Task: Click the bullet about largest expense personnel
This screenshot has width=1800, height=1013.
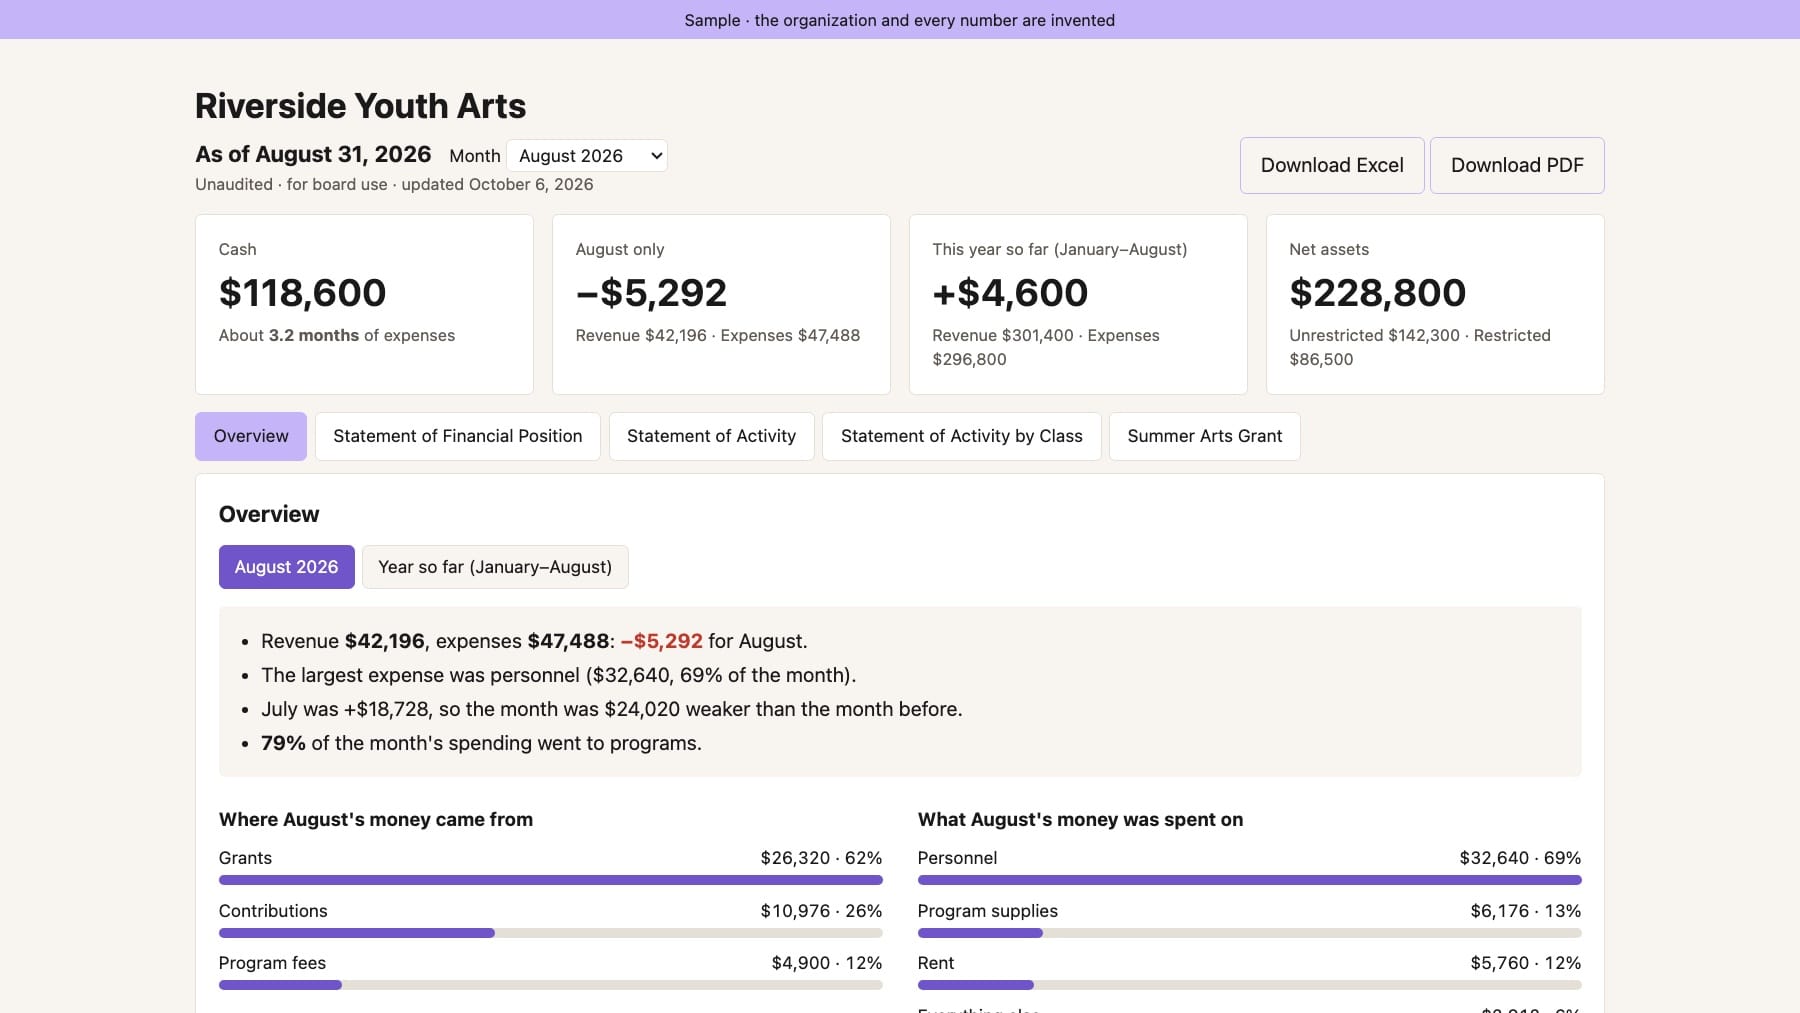Action: pyautogui.click(x=559, y=675)
